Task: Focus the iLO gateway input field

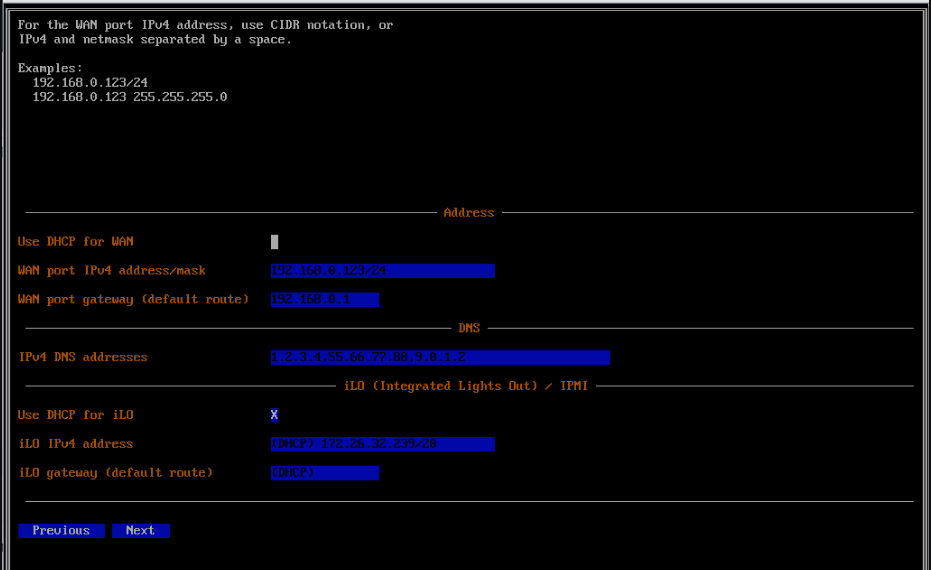Action: click(324, 473)
